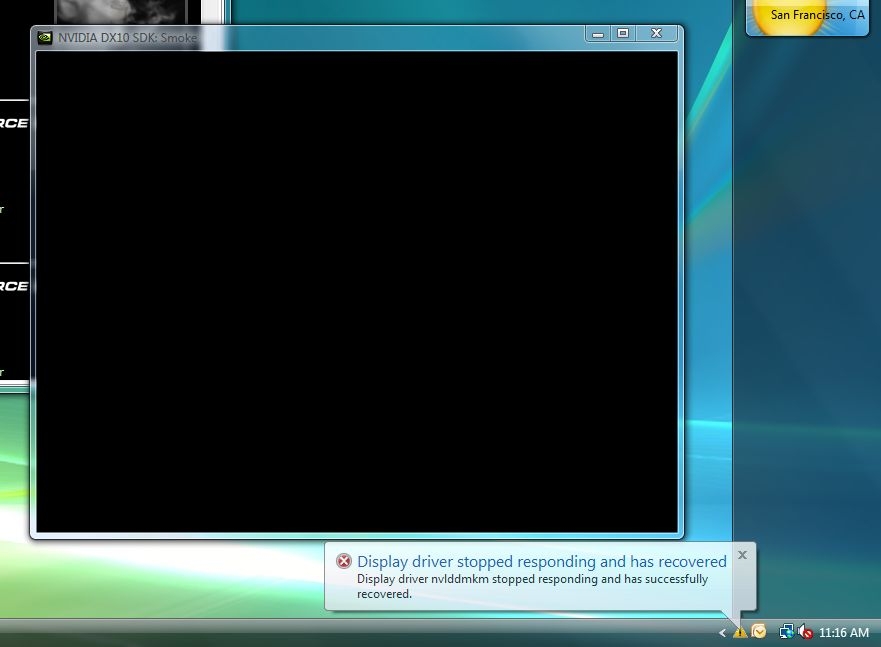Open the network connection tray icon
Viewport: 881px width, 647px height.
tap(787, 632)
